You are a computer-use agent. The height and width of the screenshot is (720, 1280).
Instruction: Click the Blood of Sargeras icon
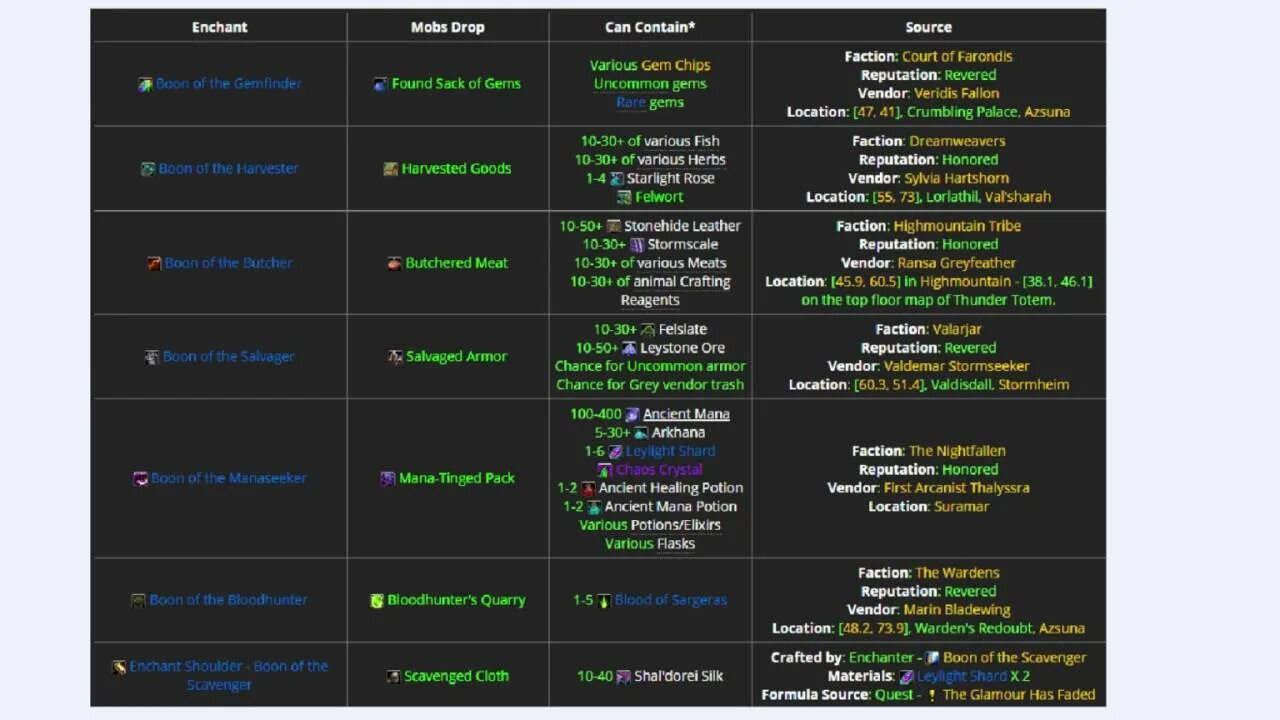coord(604,600)
